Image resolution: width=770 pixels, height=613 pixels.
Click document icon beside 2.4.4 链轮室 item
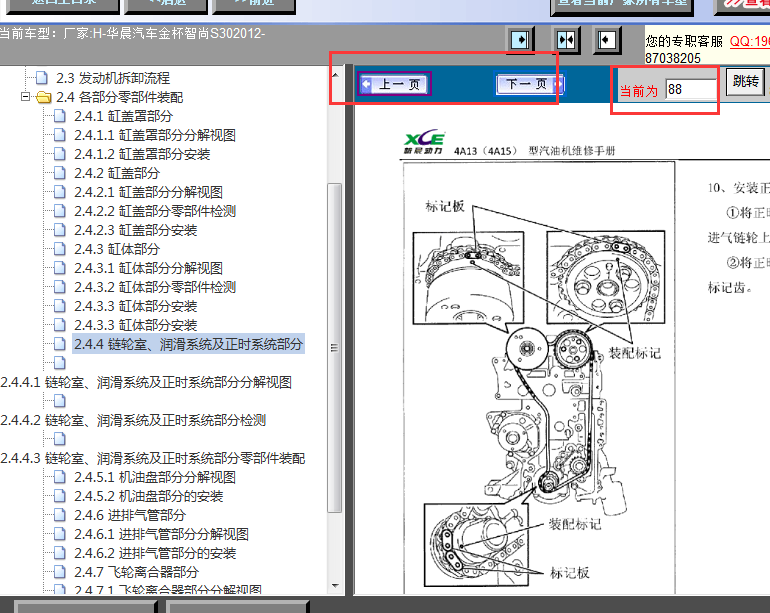(59, 344)
